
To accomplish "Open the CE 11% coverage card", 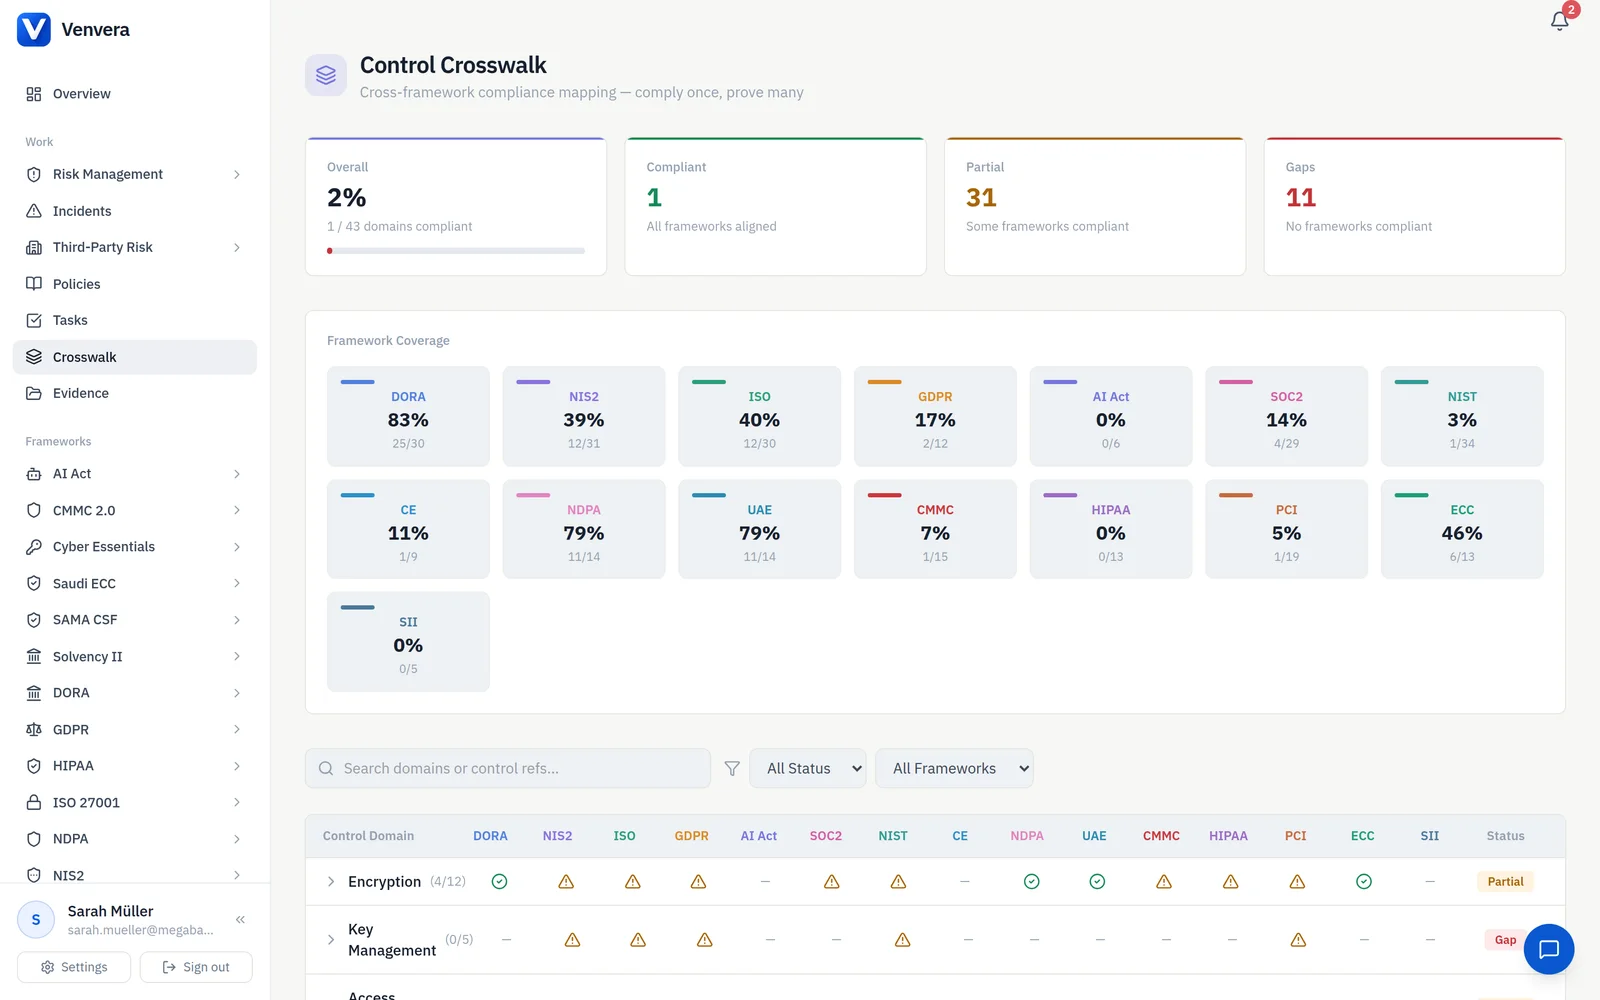I will pyautogui.click(x=408, y=529).
